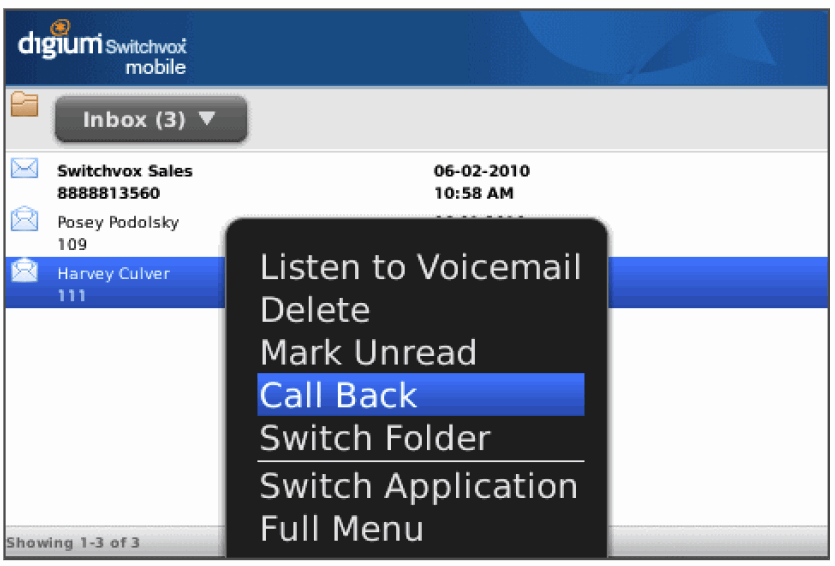Click the opened envelope icon for Posey Podolsky
This screenshot has width=835, height=566.
[24, 219]
